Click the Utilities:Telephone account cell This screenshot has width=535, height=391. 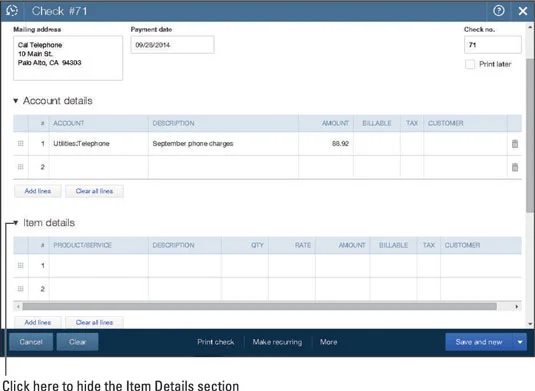pos(99,144)
